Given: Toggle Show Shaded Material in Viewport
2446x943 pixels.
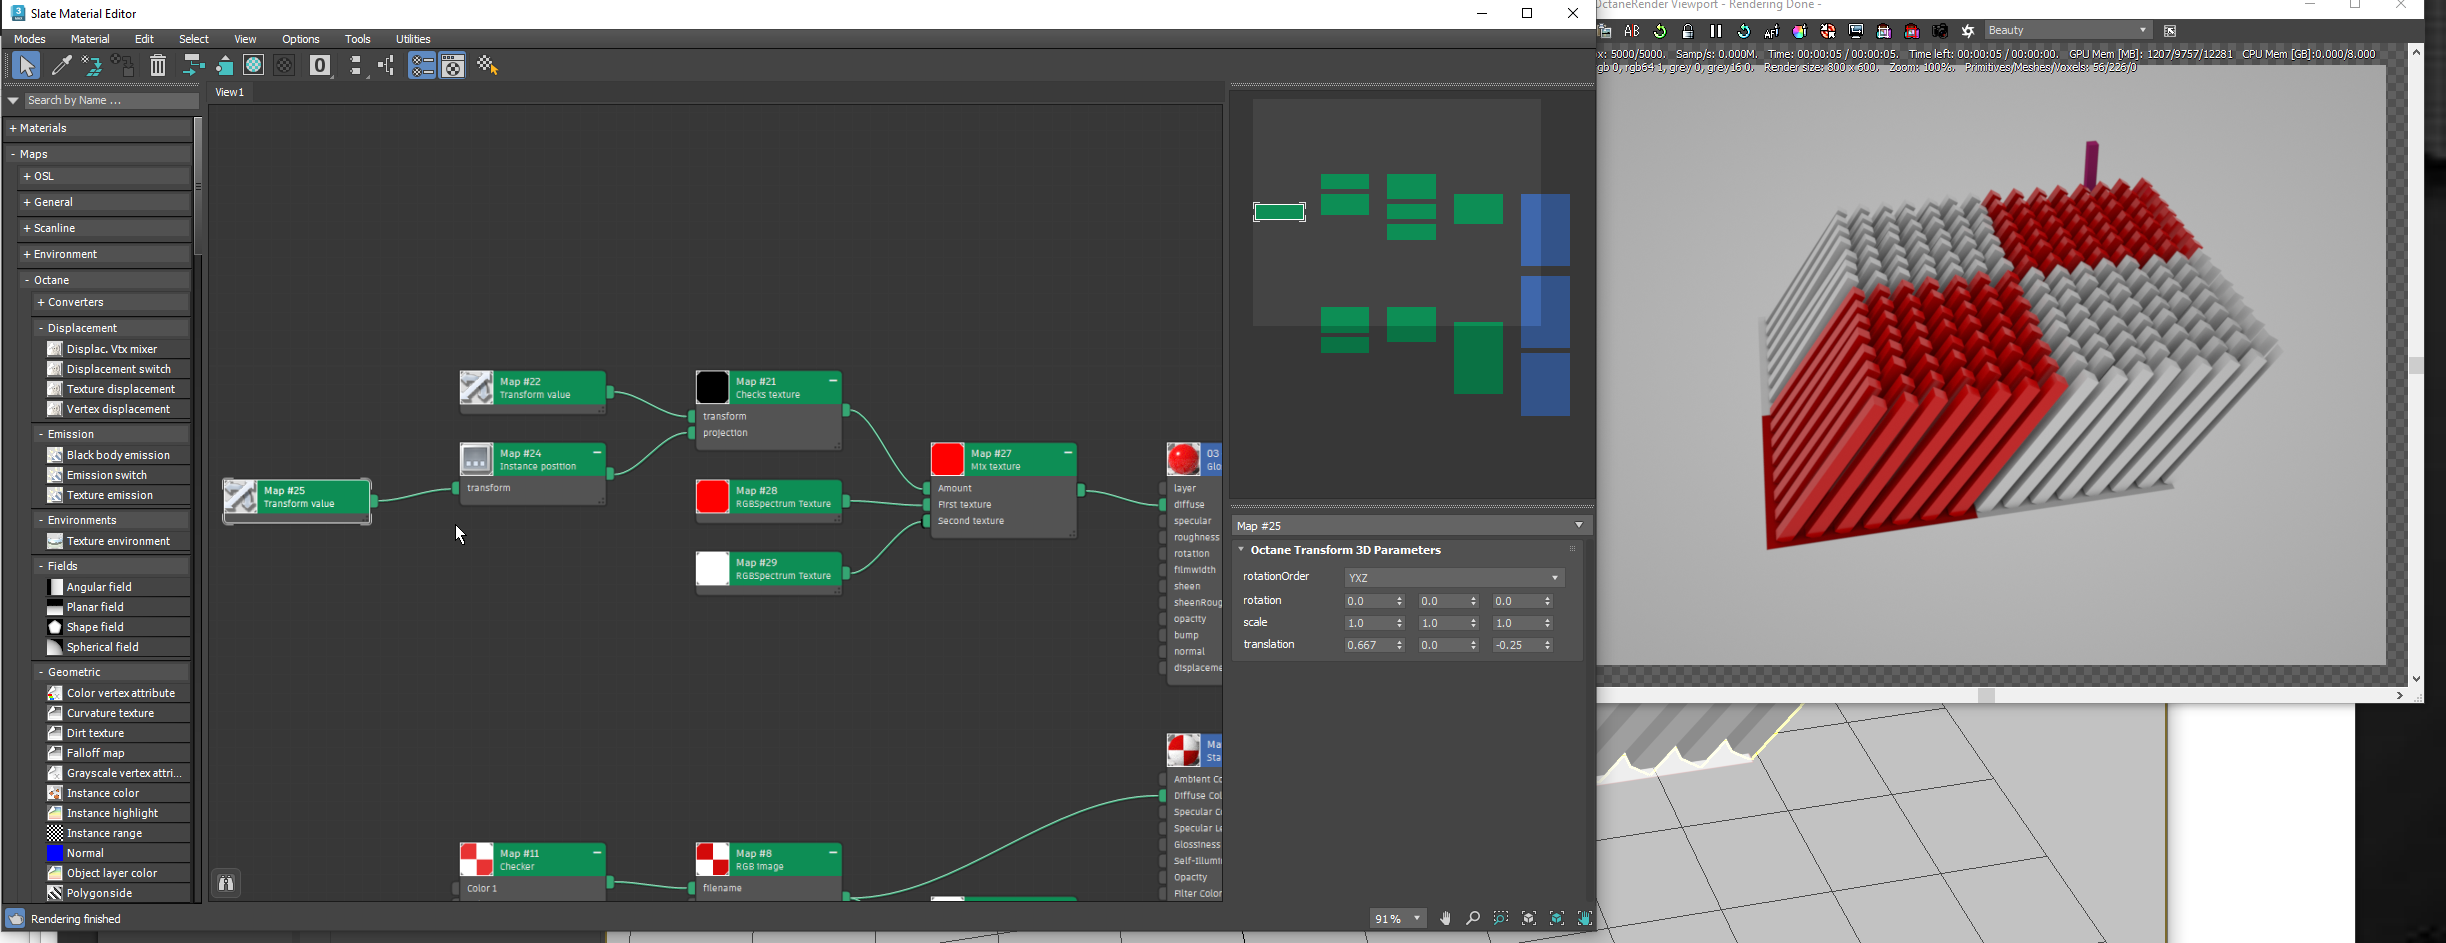Looking at the screenshot, I should [x=254, y=66].
